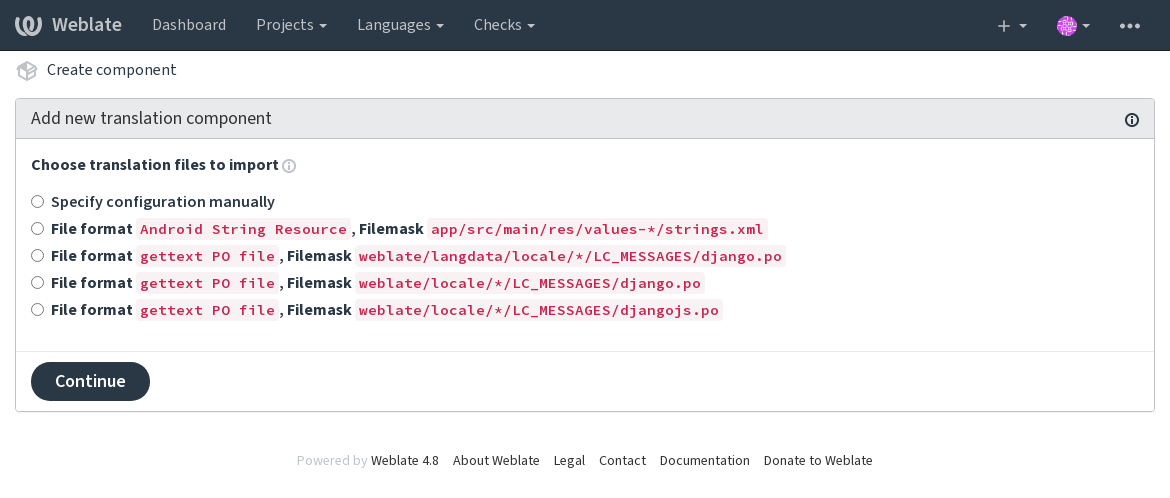The height and width of the screenshot is (498, 1170).
Task: Open the Create component breadcrumb
Action: tap(112, 70)
